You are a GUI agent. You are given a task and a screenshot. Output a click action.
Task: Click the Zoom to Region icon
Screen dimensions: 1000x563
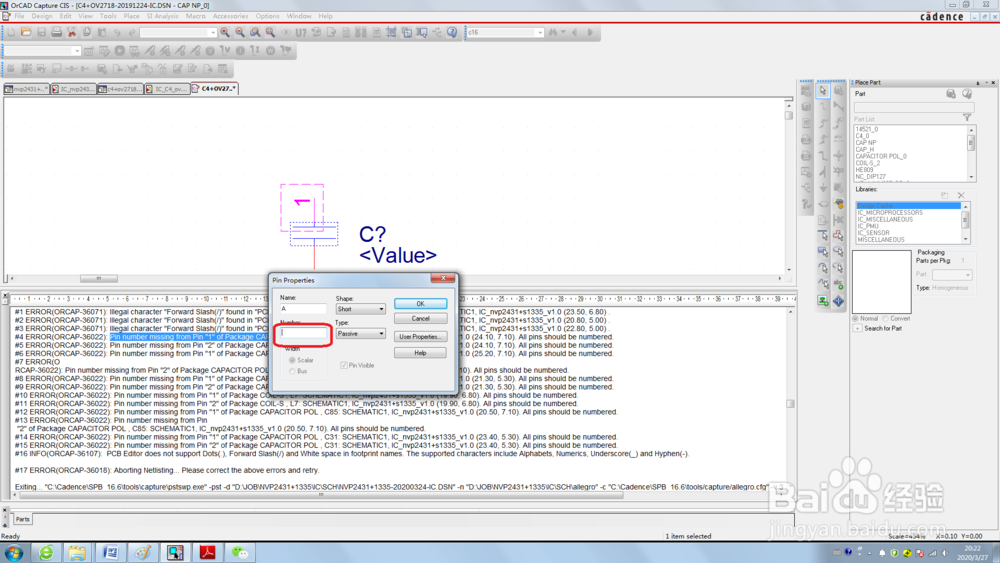click(255, 32)
